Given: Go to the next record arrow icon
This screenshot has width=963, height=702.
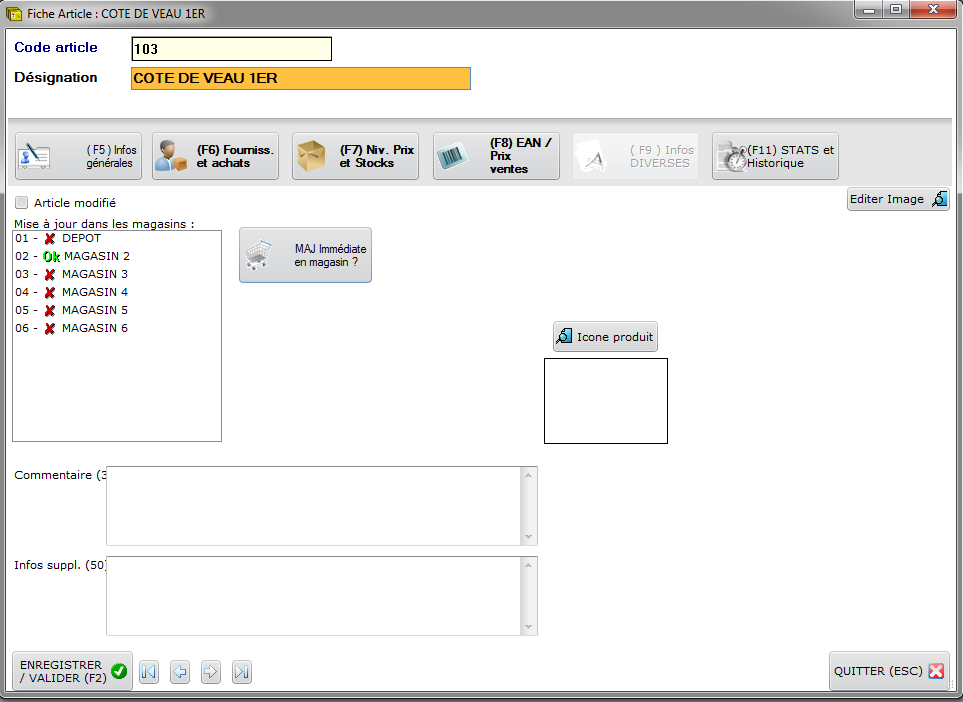Looking at the screenshot, I should pyautogui.click(x=211, y=672).
